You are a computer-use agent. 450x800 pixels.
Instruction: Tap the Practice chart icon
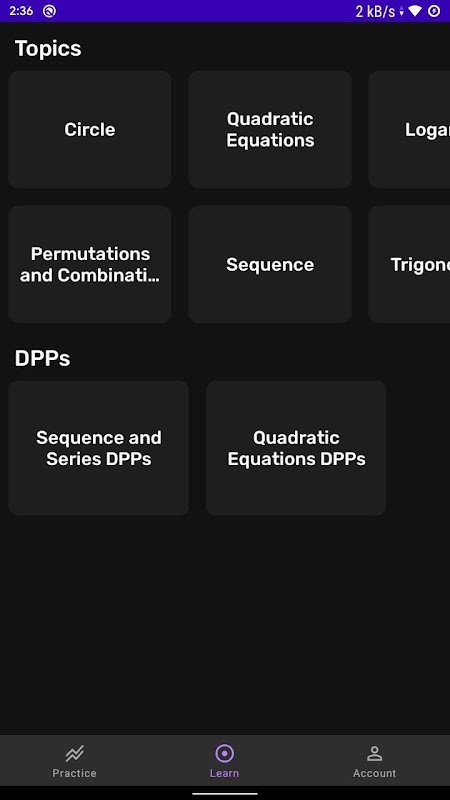(x=74, y=753)
